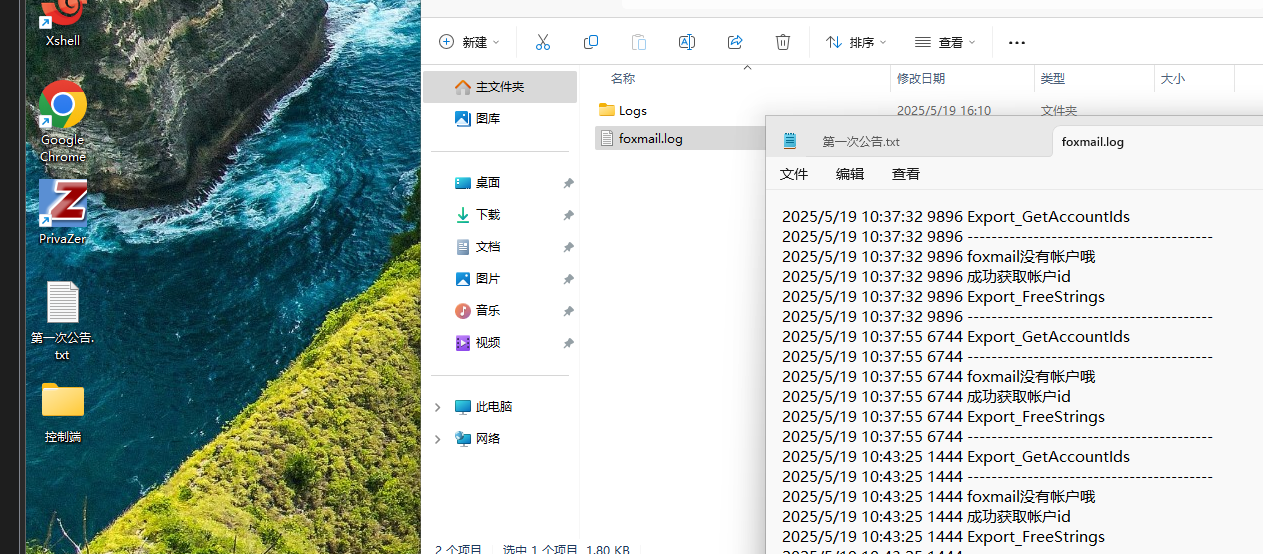This screenshot has height=554, width=1263.
Task: Click the 10:37:32 foxmail没有帐户哦 log line
Action: coord(939,257)
